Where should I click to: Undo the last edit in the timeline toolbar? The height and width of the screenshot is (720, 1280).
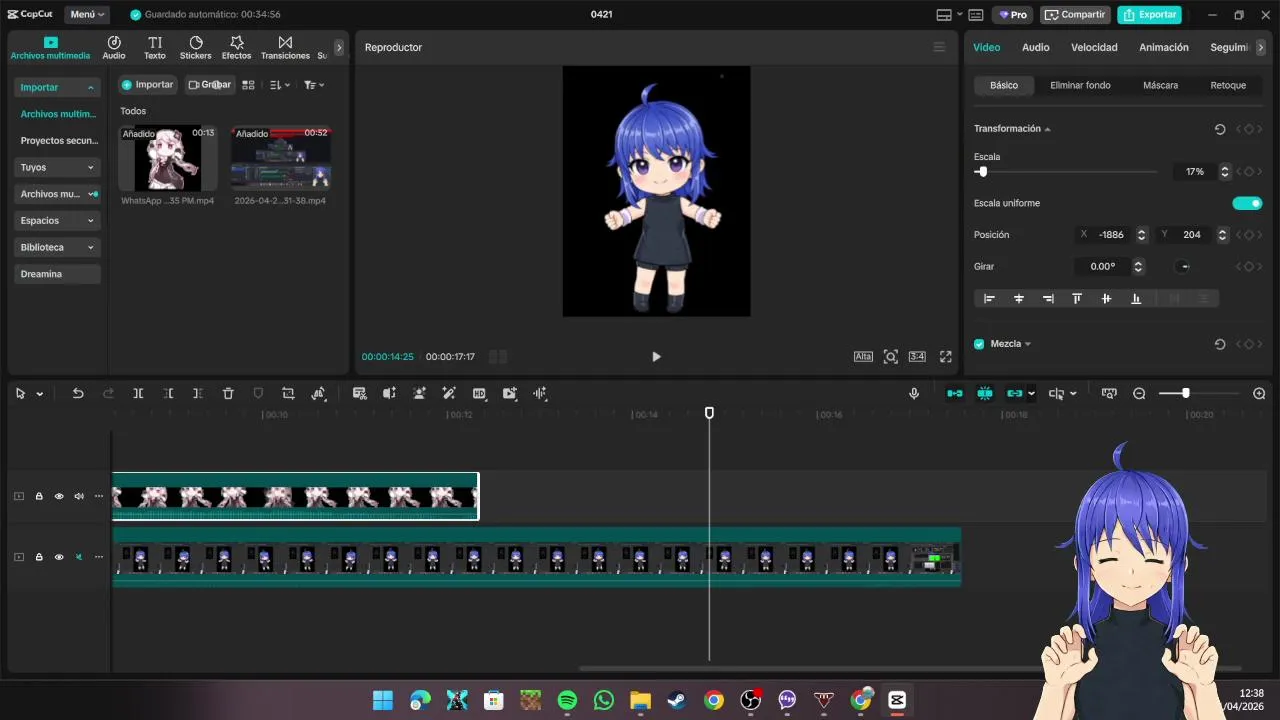pos(78,394)
